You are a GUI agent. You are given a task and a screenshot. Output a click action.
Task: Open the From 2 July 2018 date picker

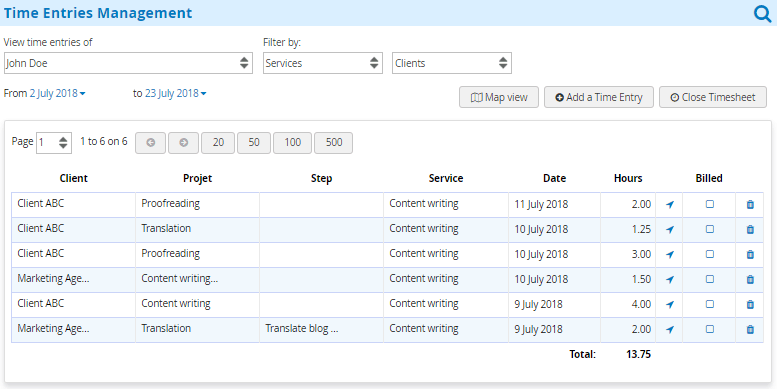(57, 93)
